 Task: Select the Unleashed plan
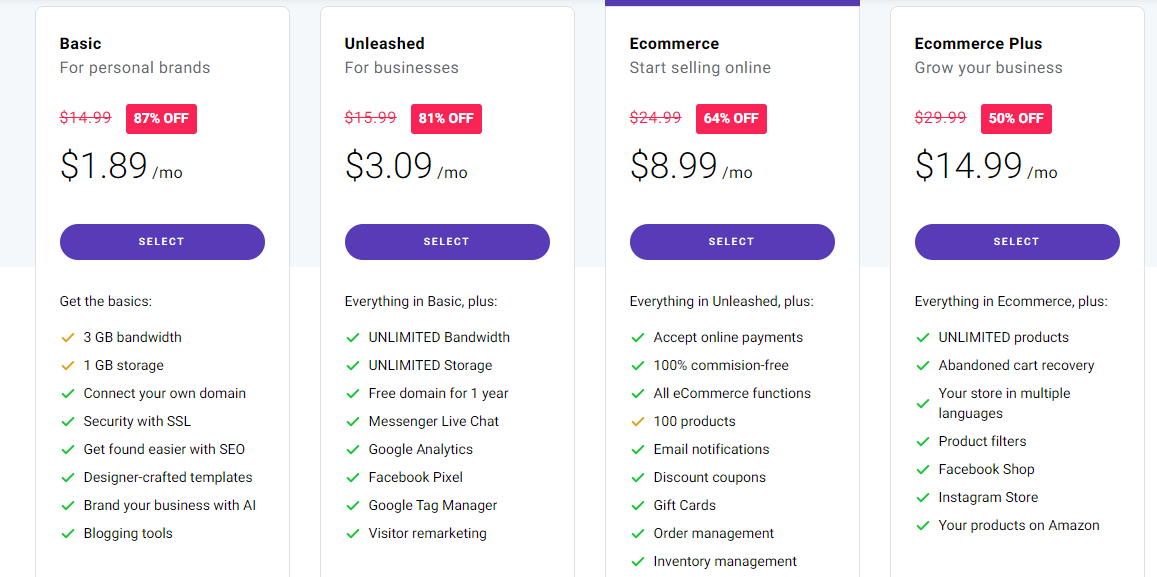tap(447, 242)
